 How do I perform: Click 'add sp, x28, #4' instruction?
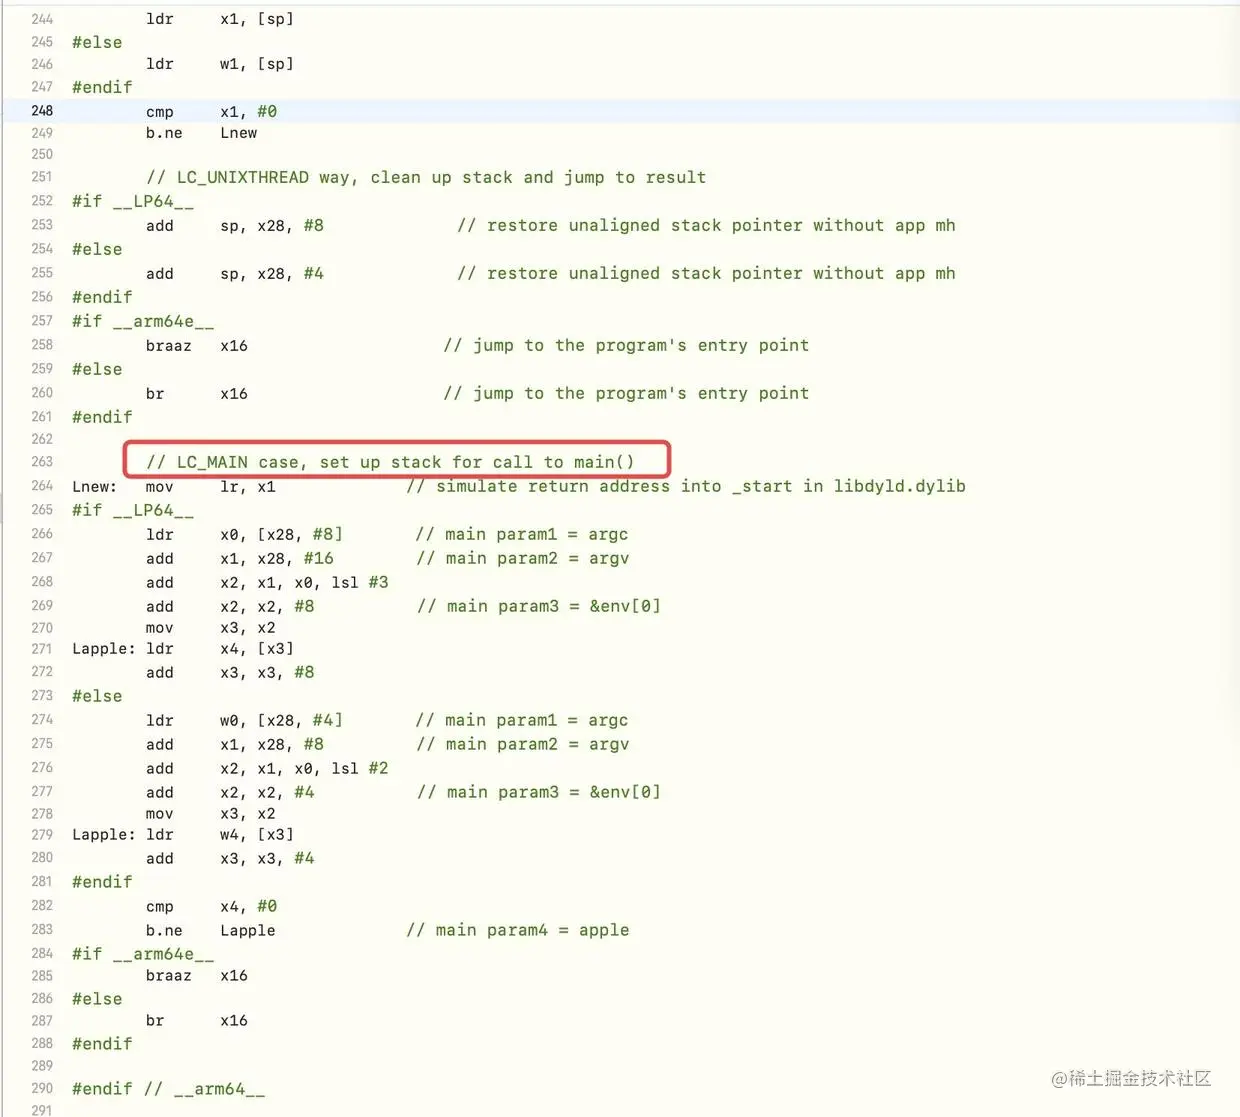(x=235, y=273)
